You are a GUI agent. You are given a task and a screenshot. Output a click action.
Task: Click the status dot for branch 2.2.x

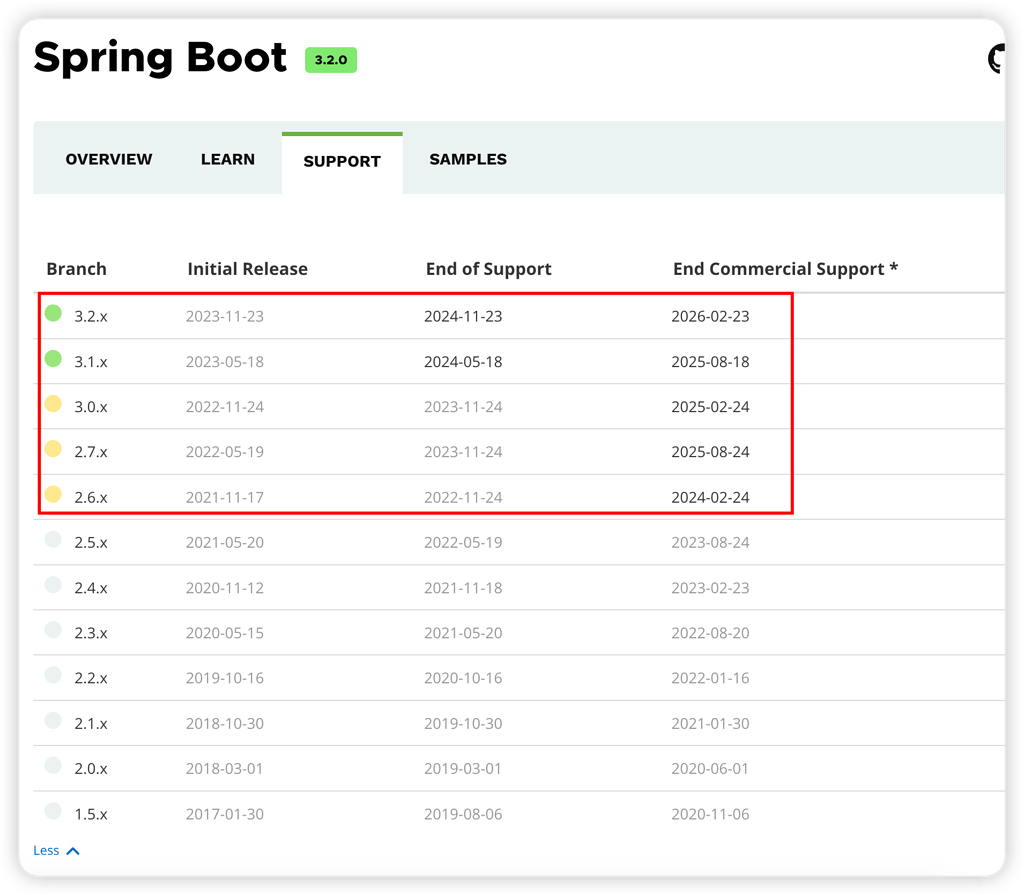(52, 675)
